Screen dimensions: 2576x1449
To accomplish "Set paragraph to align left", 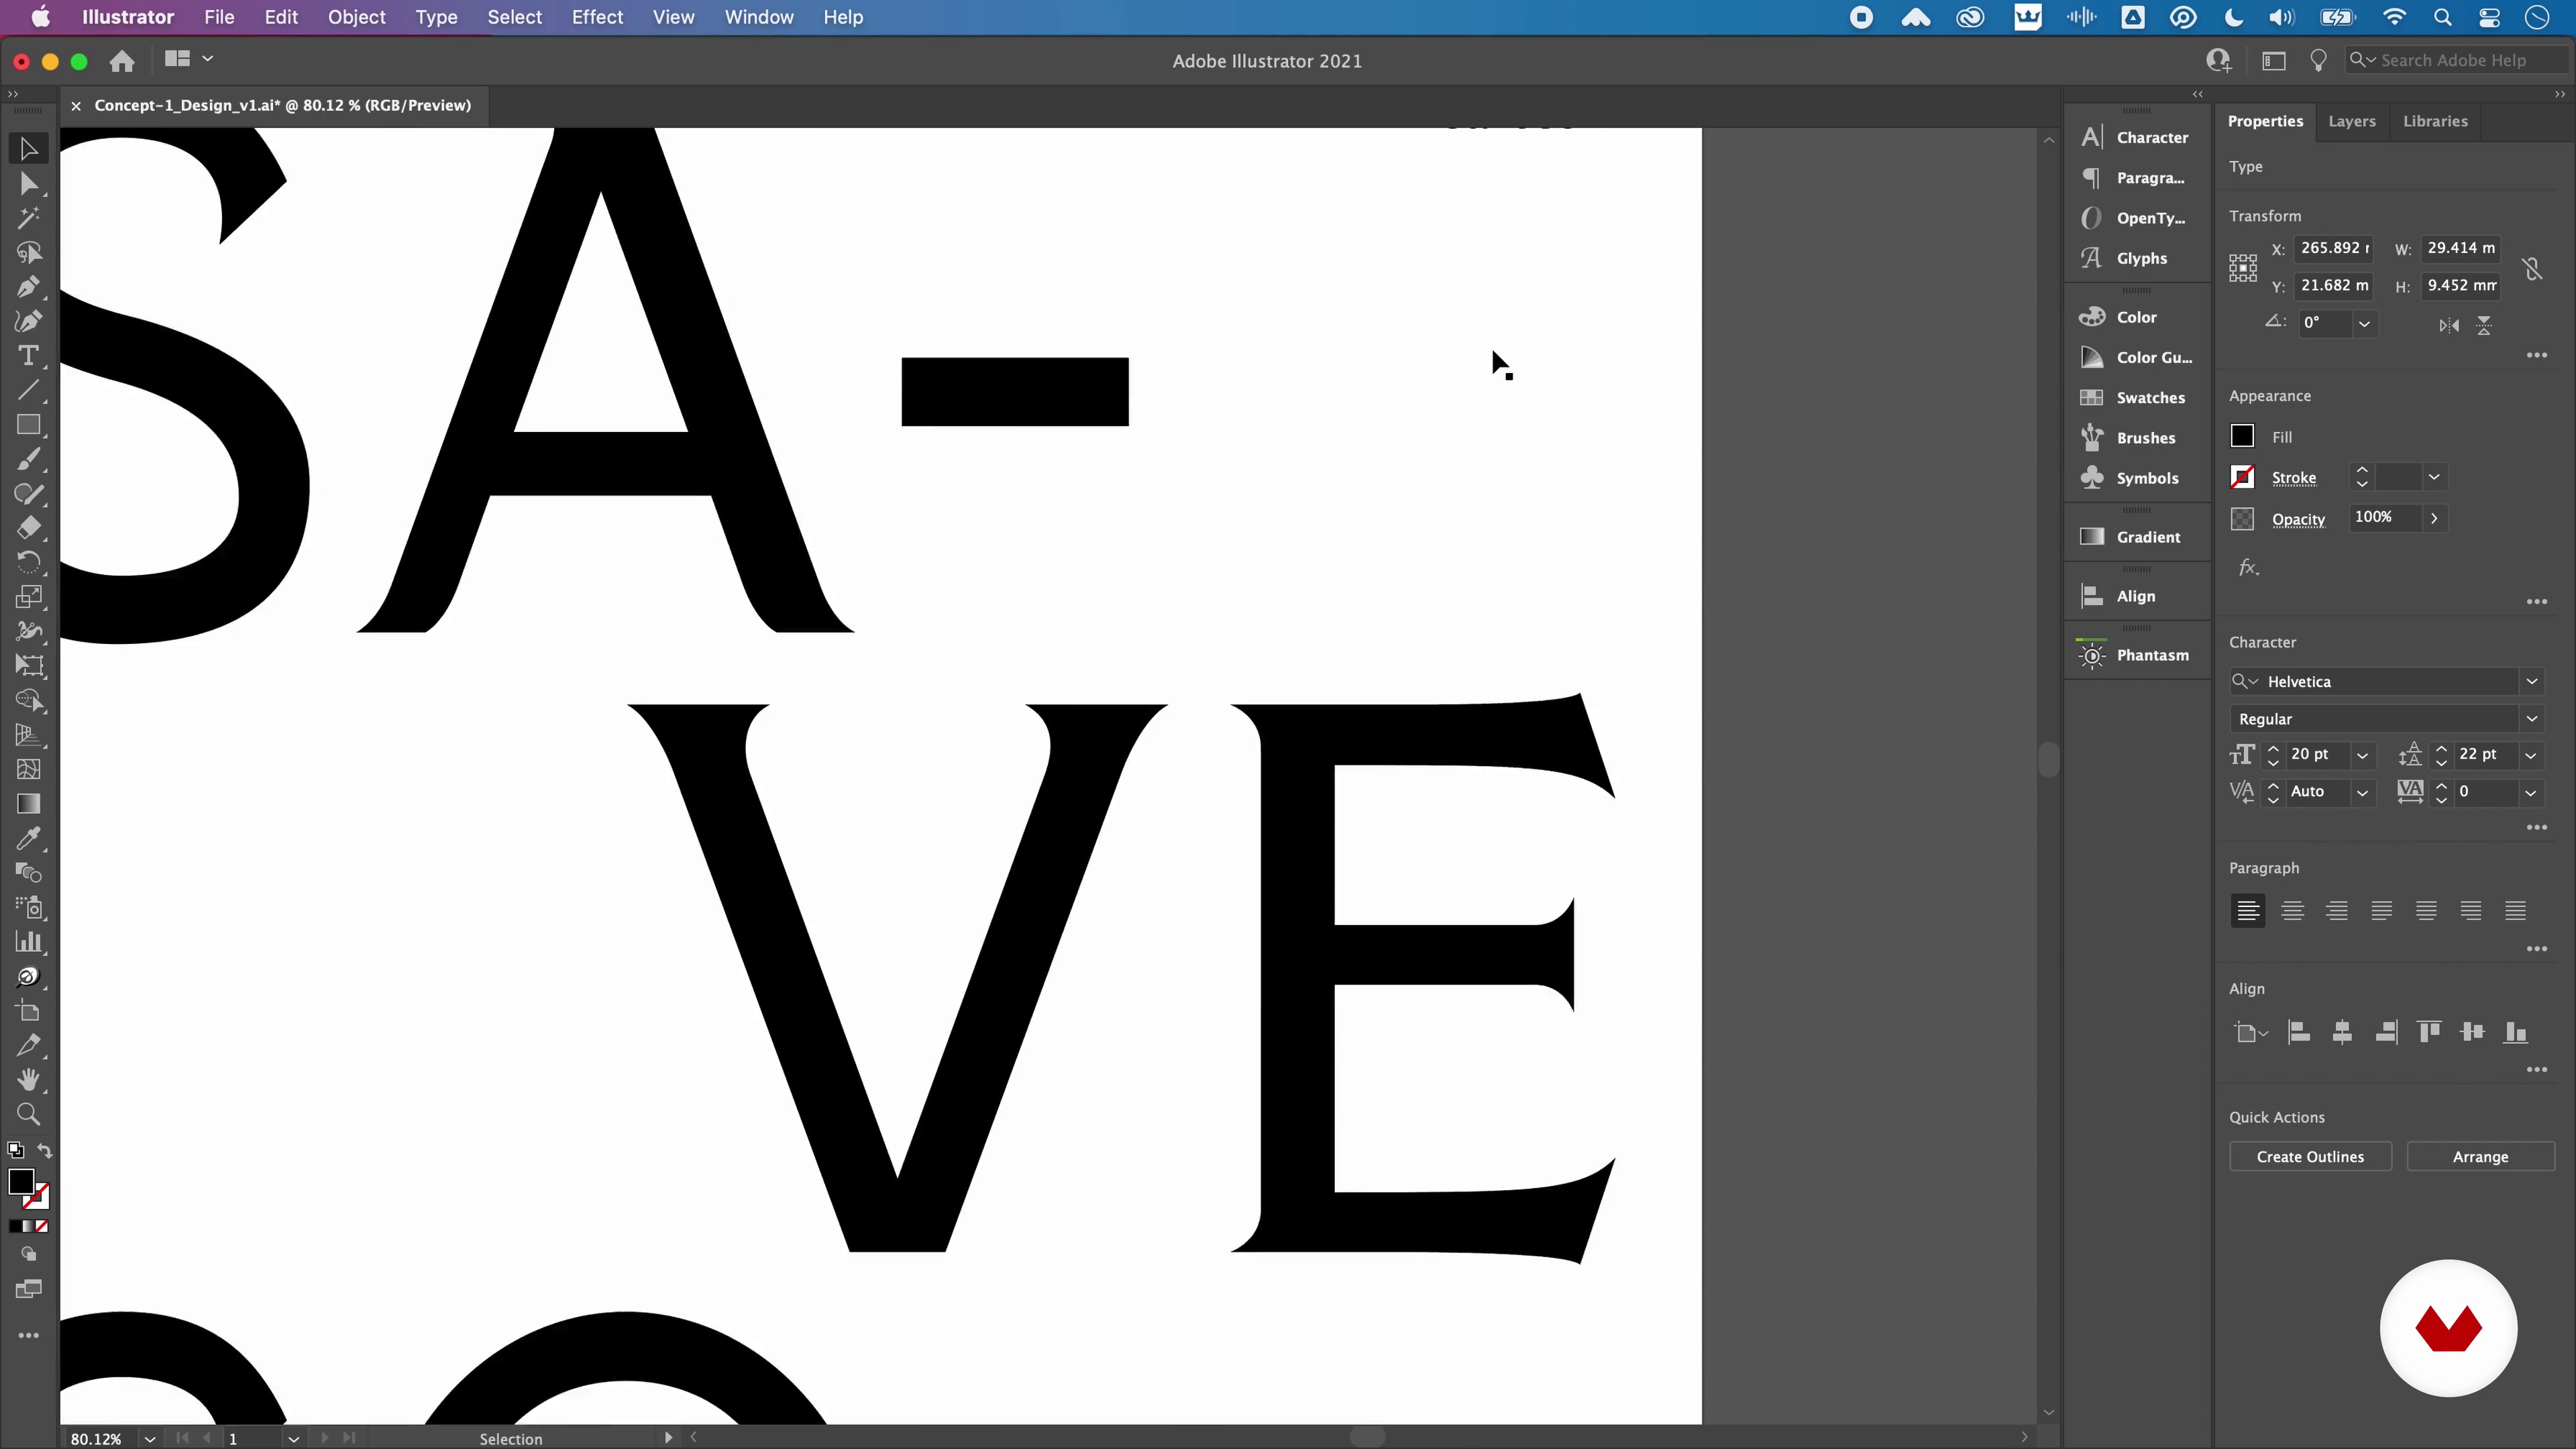I will pos(2248,910).
